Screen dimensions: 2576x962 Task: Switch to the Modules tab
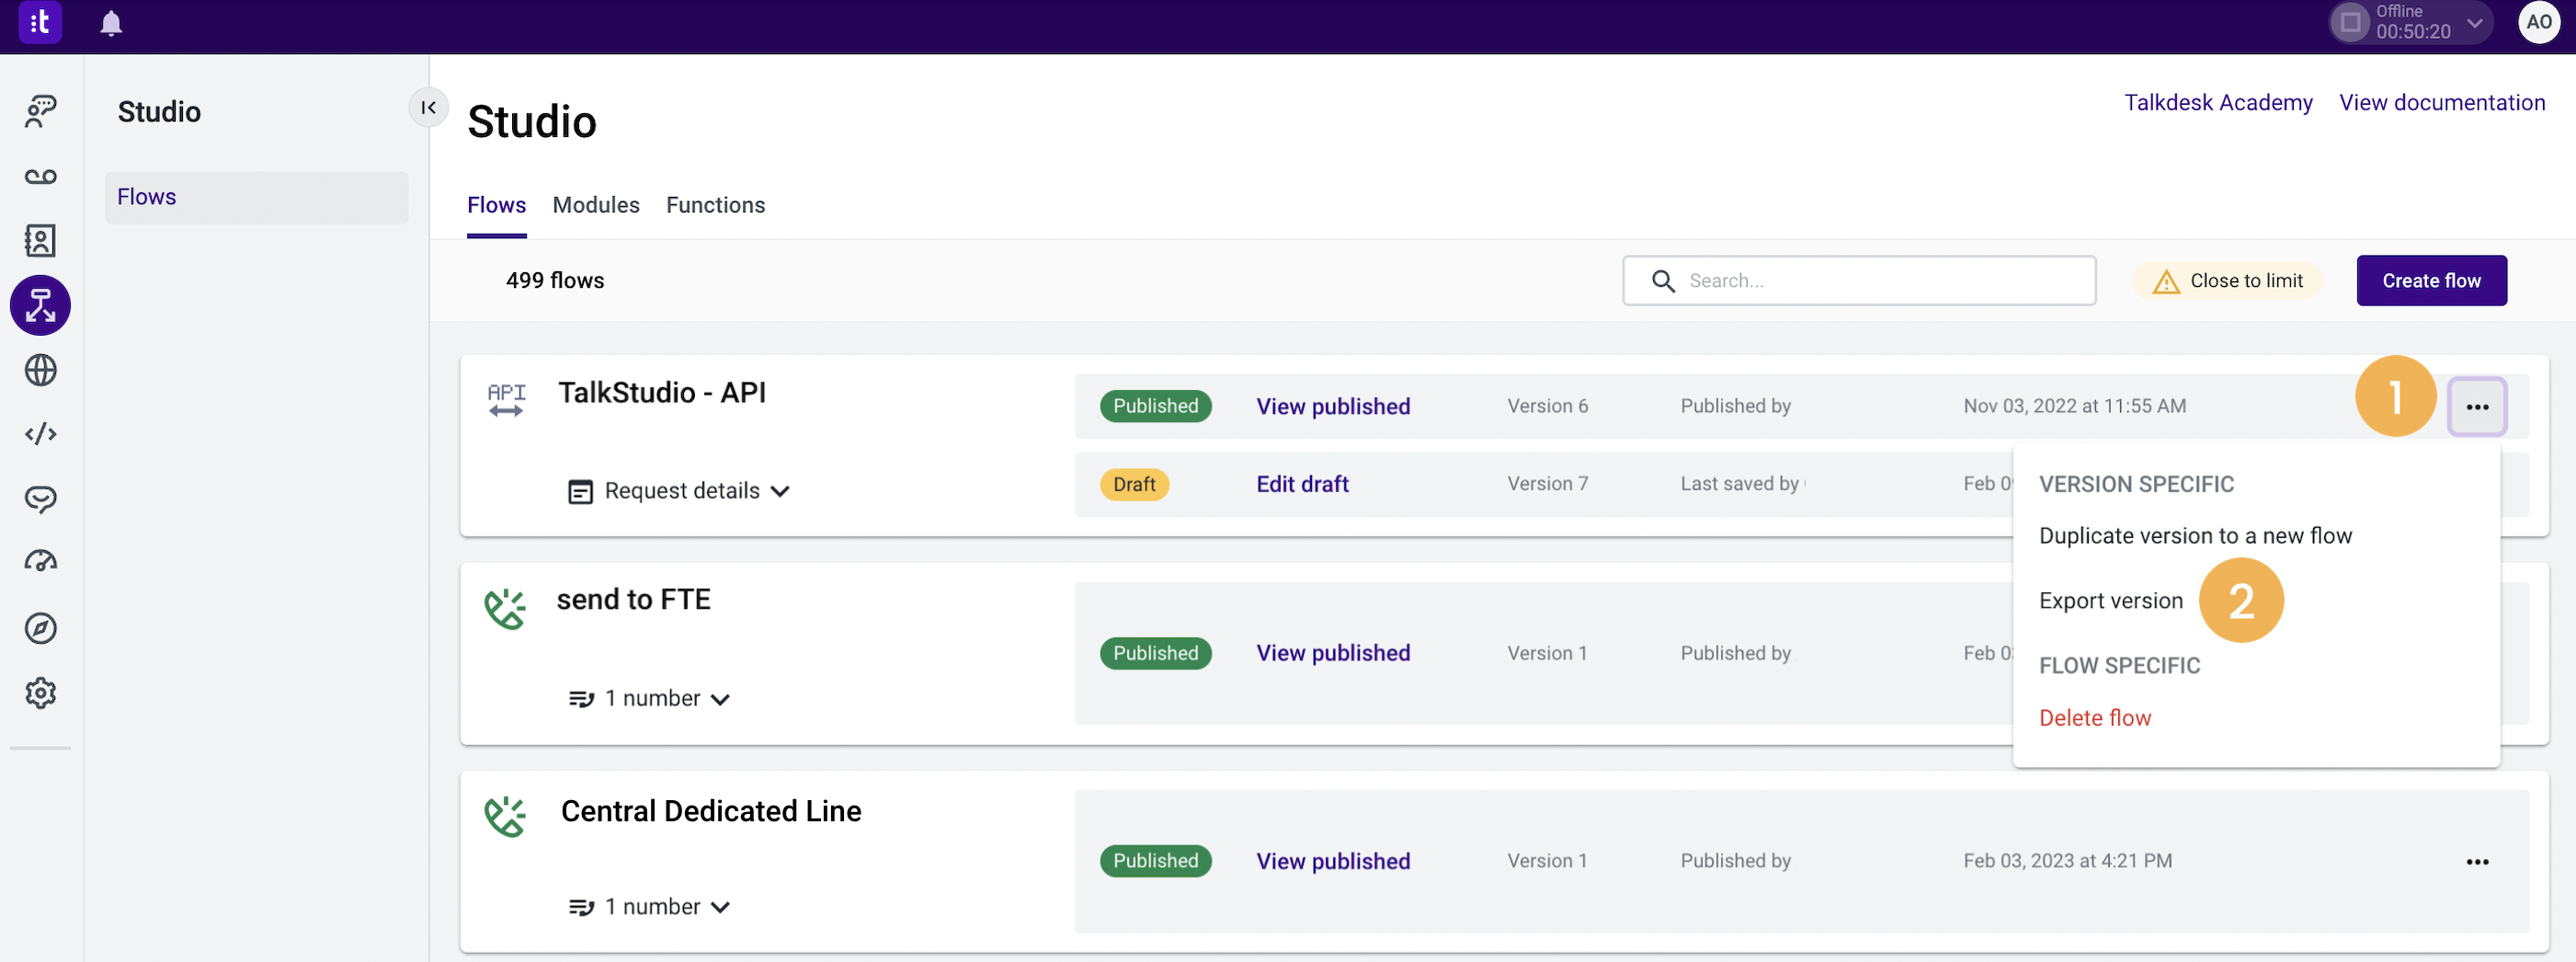point(596,205)
